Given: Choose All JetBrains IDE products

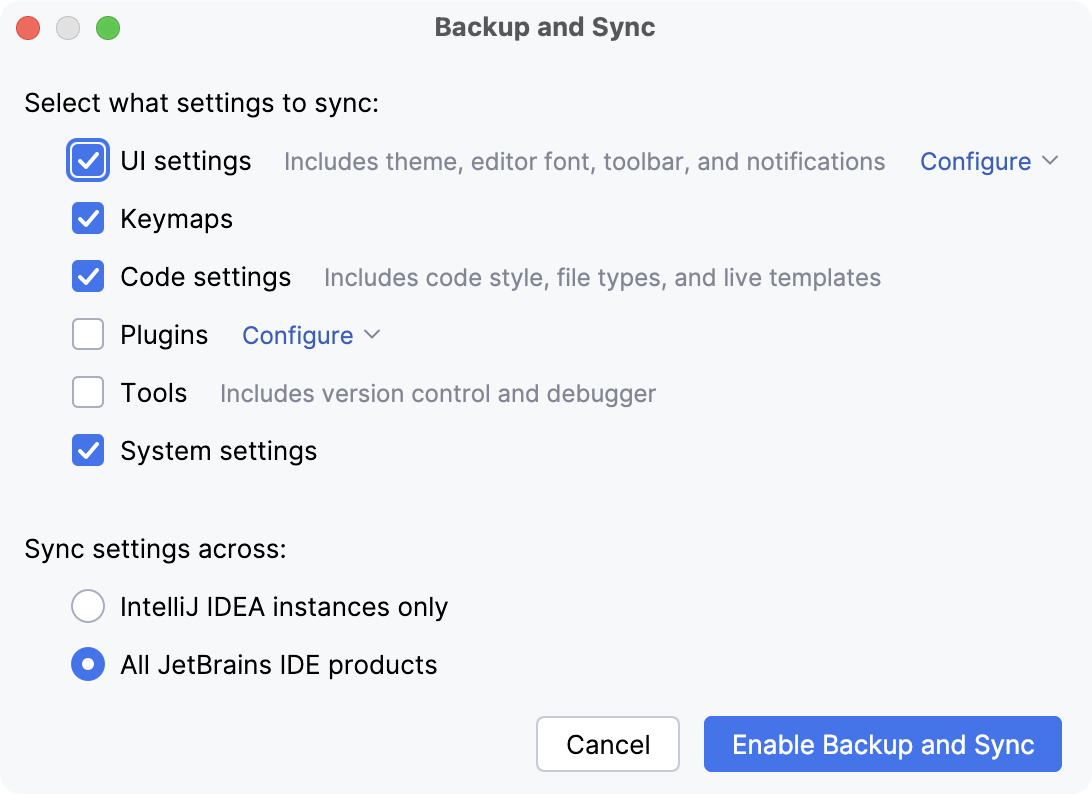Looking at the screenshot, I should 88,664.
